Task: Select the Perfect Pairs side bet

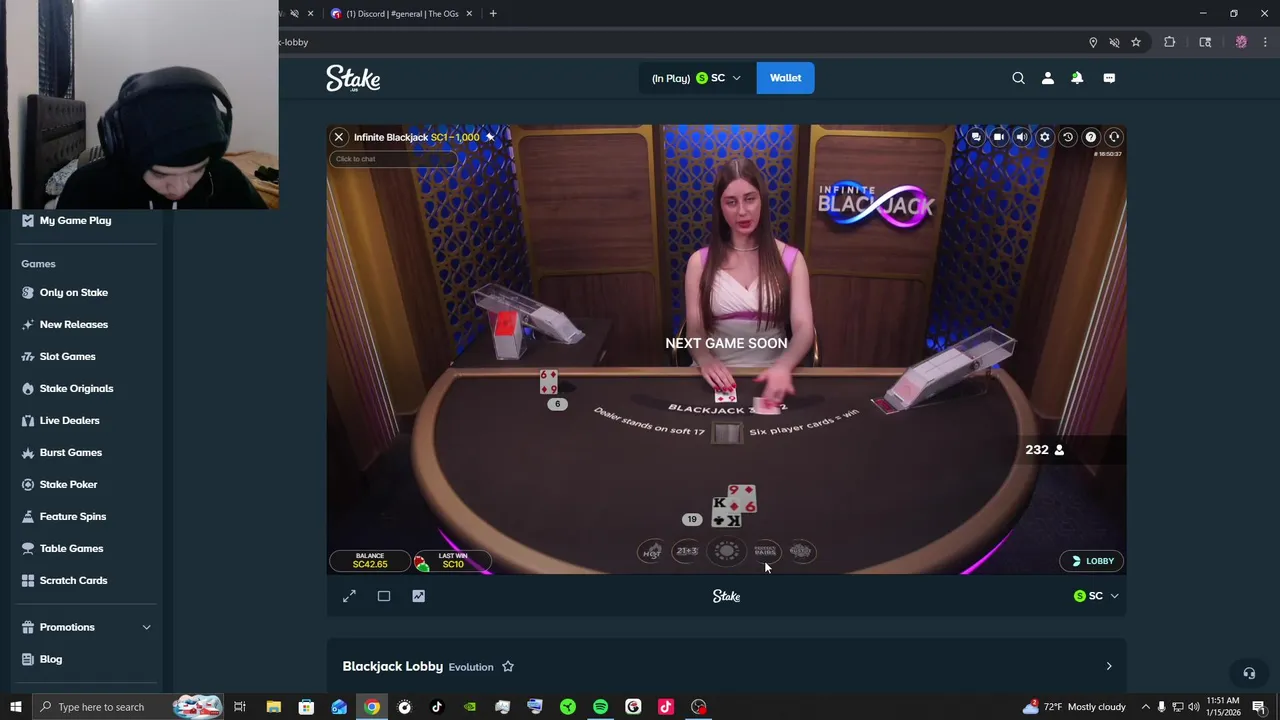Action: 766,551
